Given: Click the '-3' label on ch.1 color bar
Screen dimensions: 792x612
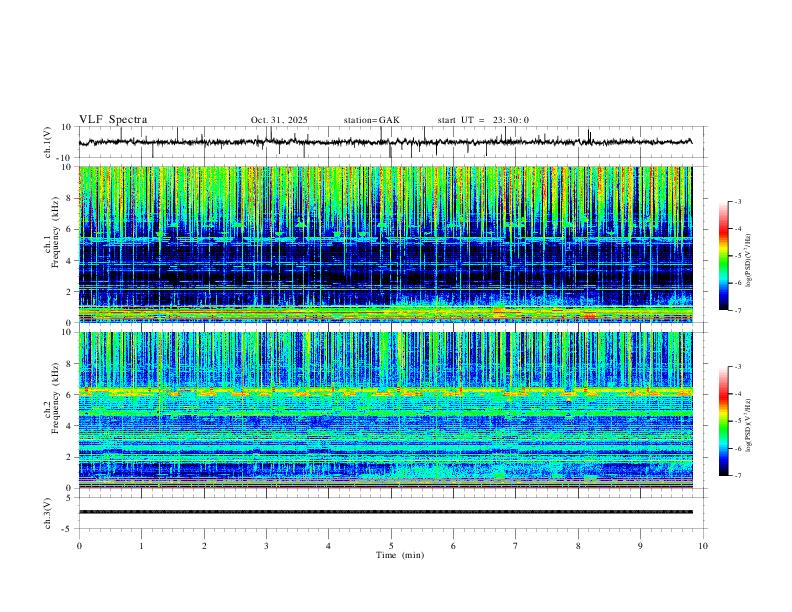Looking at the screenshot, I should (737, 201).
